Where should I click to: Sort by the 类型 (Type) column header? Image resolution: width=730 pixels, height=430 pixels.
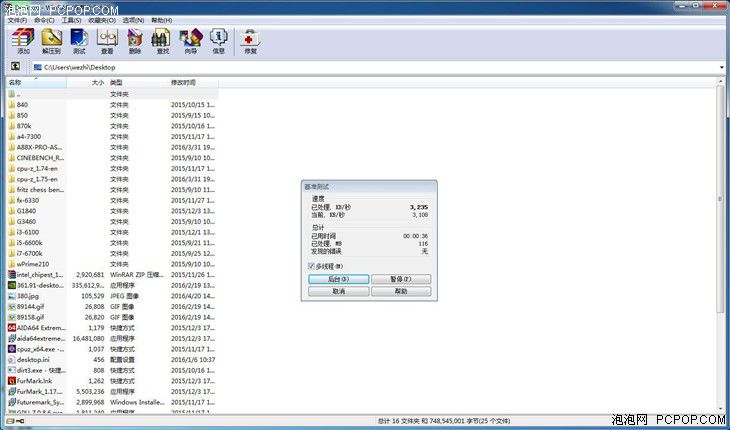137,82
